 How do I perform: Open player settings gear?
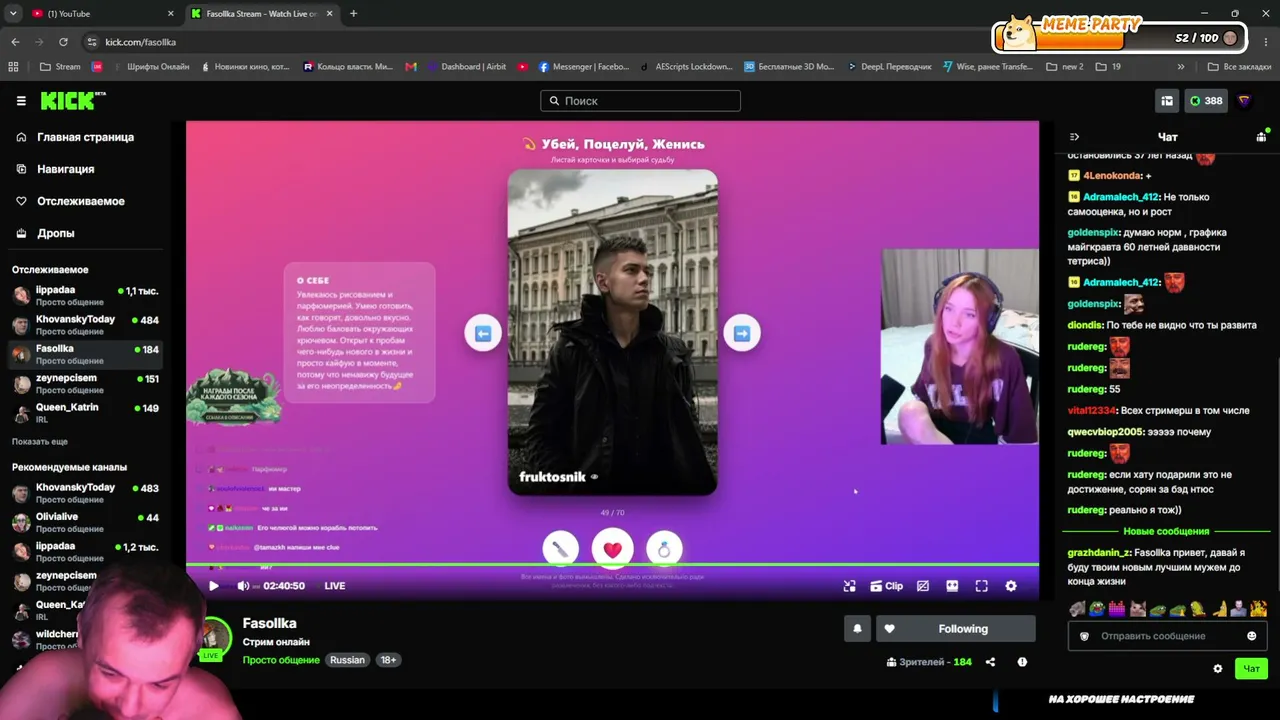click(1011, 586)
